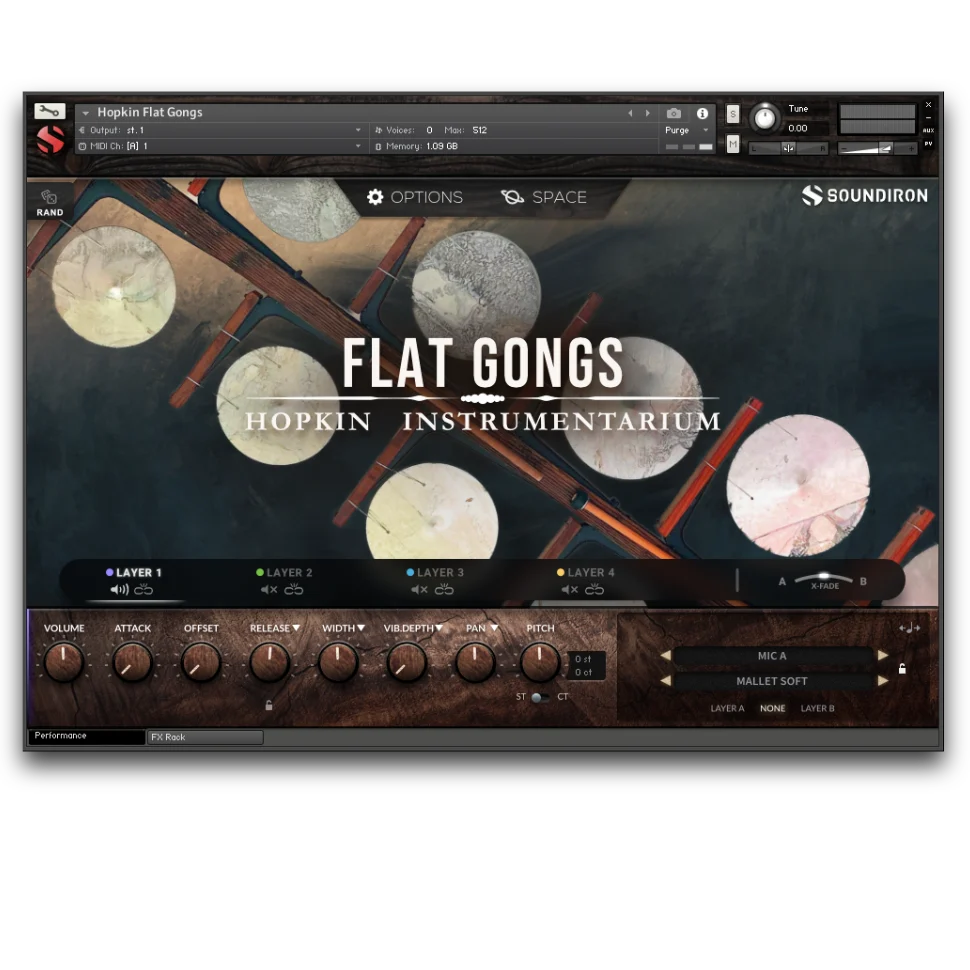Unmute Layer 3 speaker icon
The width and height of the screenshot is (970, 970).
419,590
